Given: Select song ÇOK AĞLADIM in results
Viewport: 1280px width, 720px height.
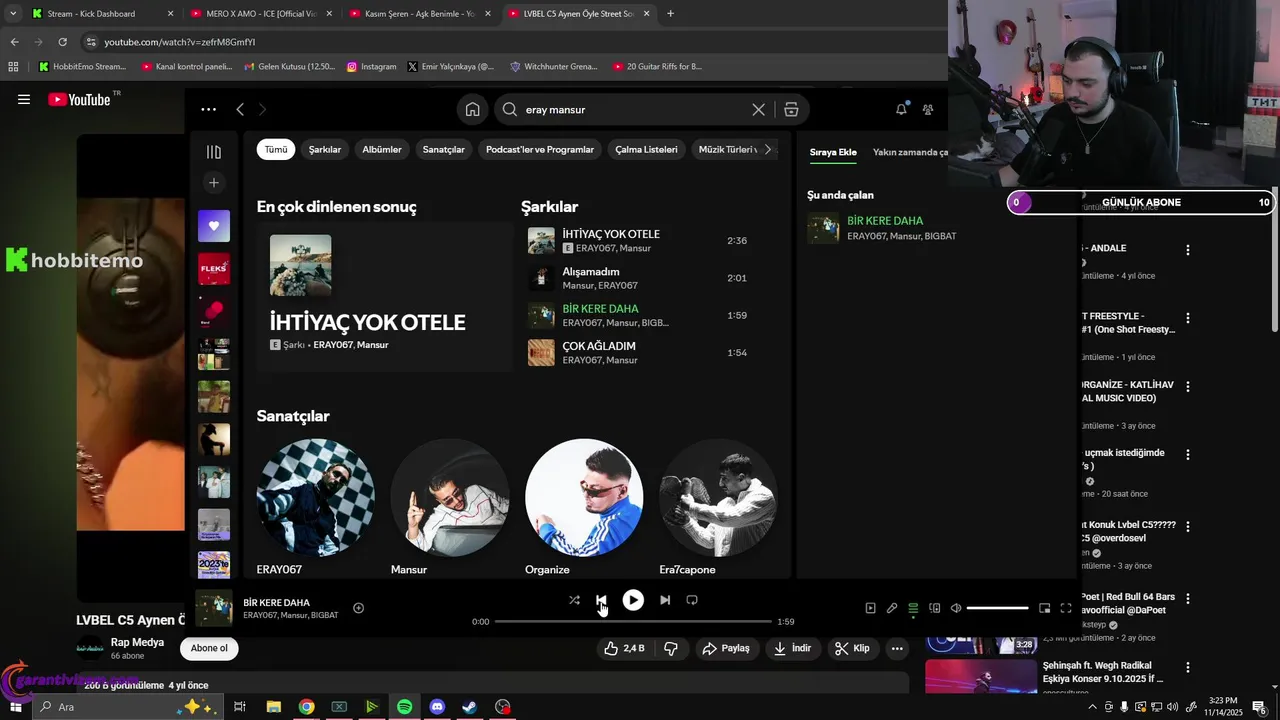Looking at the screenshot, I should click(x=599, y=346).
